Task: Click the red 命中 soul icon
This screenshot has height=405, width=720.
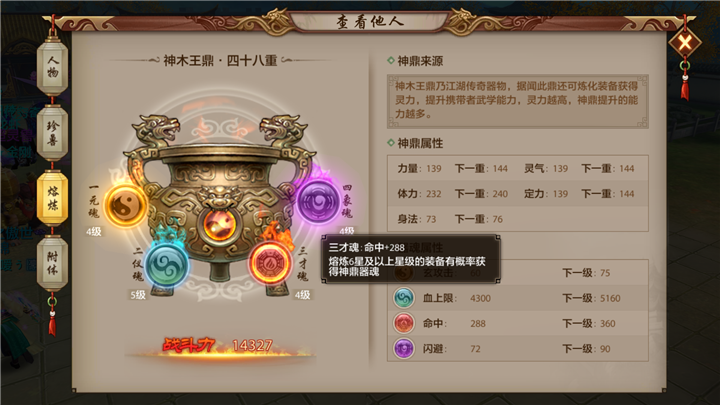Action: [404, 323]
